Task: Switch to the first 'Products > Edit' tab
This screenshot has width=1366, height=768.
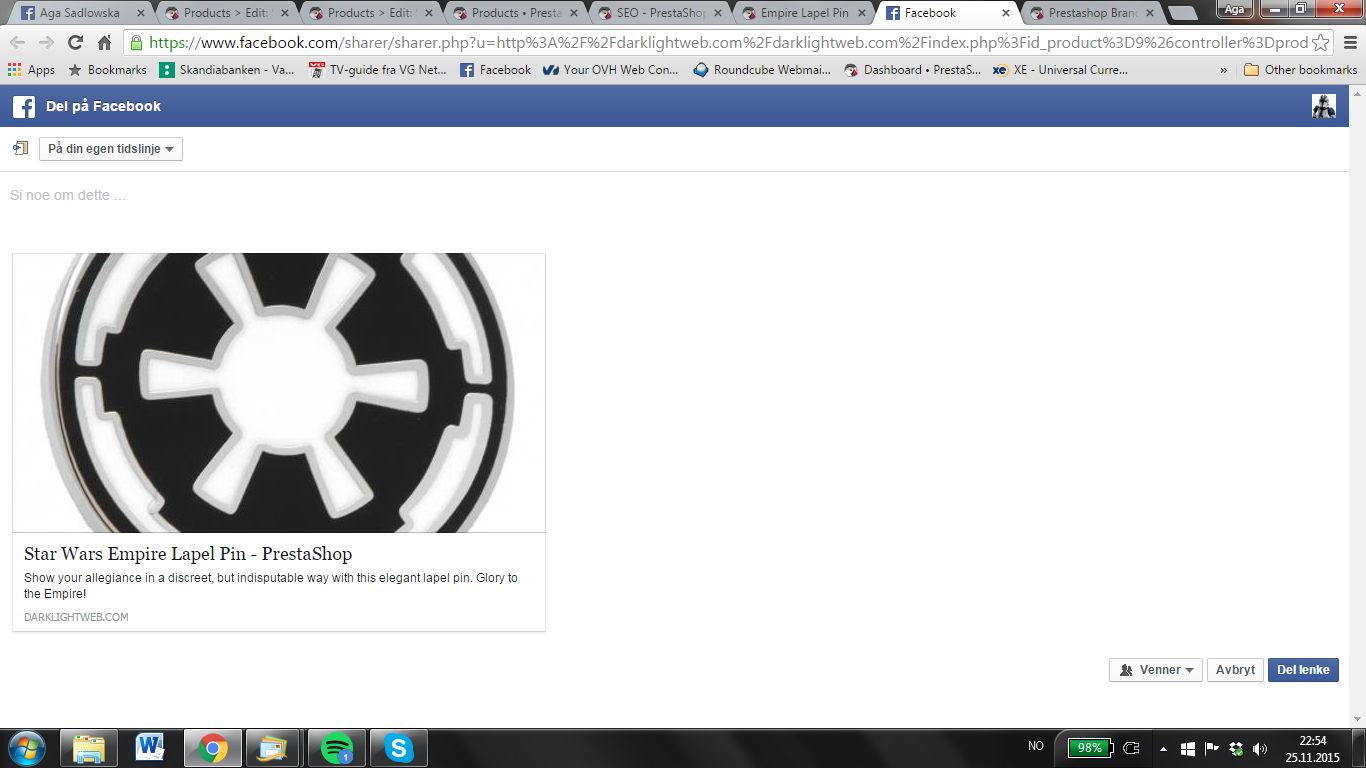Action: coord(228,13)
